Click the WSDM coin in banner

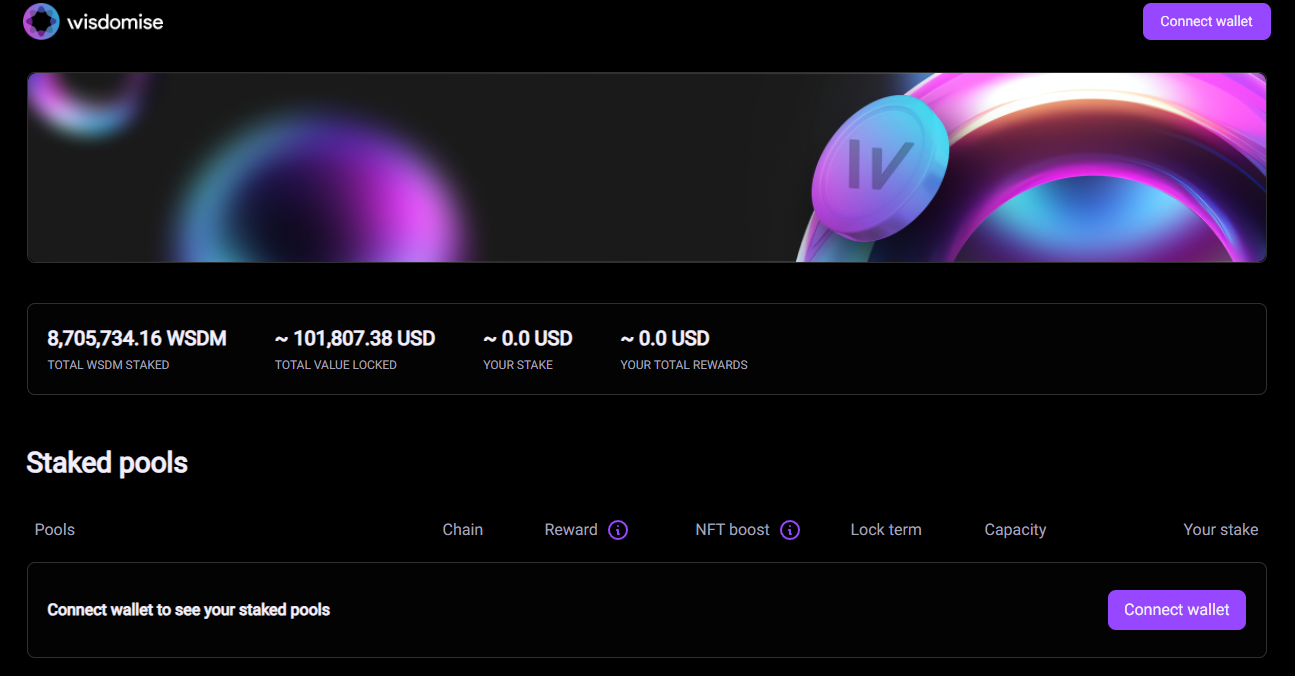880,167
